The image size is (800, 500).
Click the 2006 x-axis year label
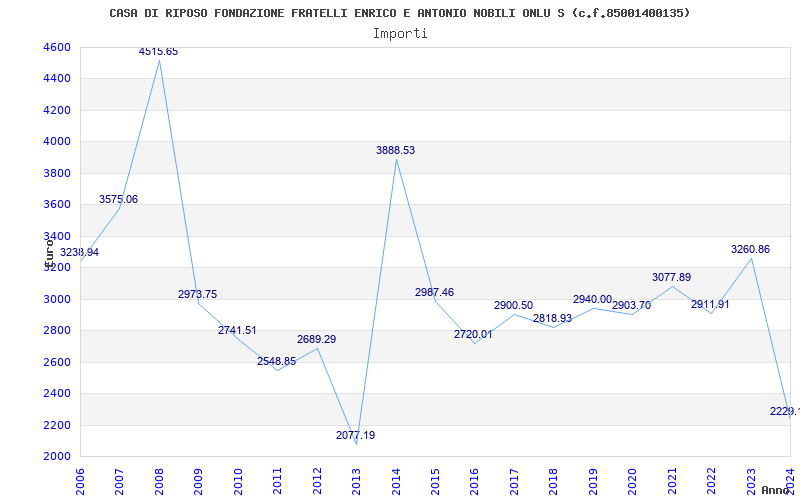(80, 482)
